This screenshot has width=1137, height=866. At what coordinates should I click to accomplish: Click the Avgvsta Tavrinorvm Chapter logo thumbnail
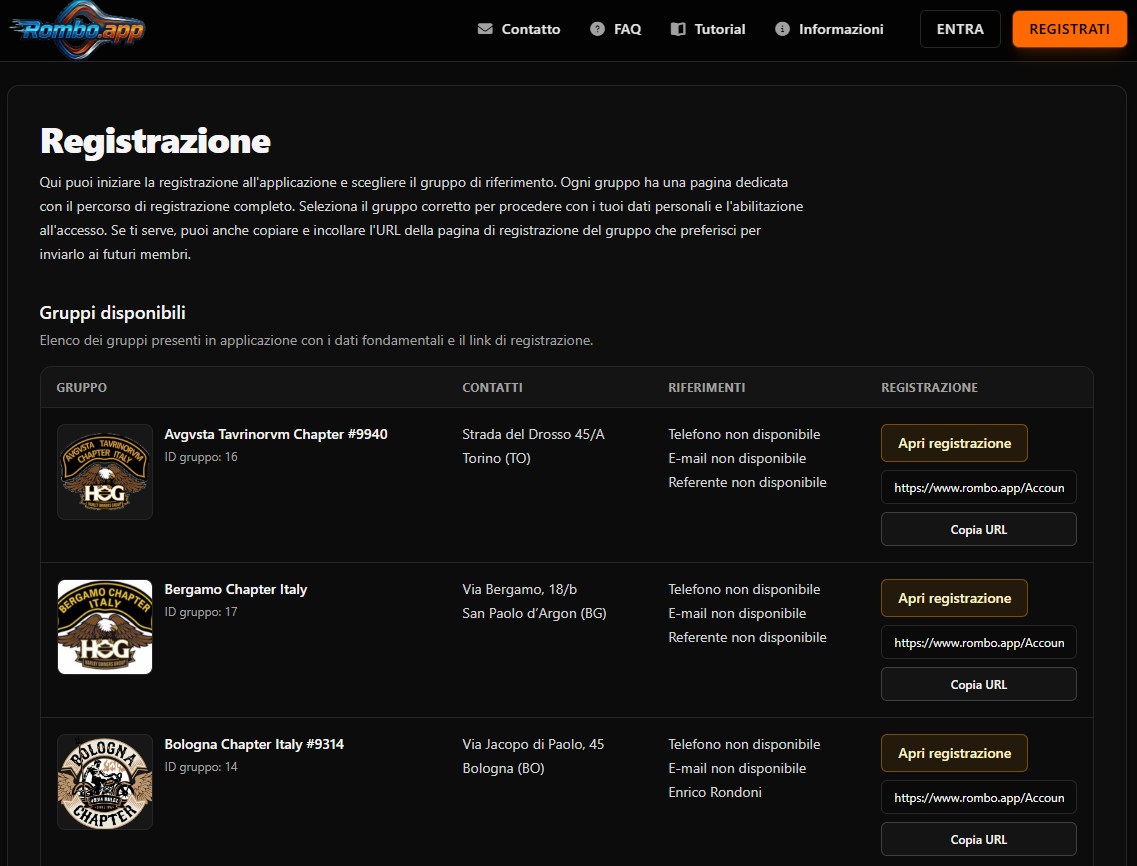pyautogui.click(x=105, y=472)
